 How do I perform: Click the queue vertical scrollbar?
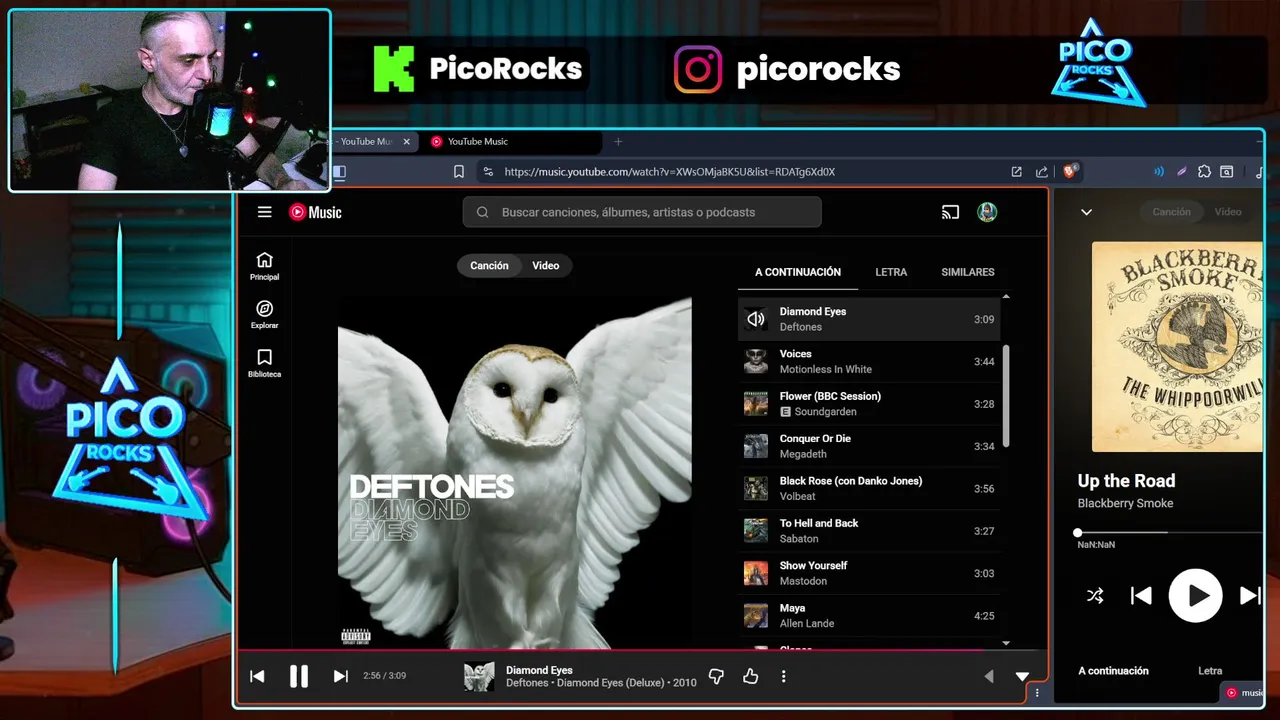pos(1006,397)
